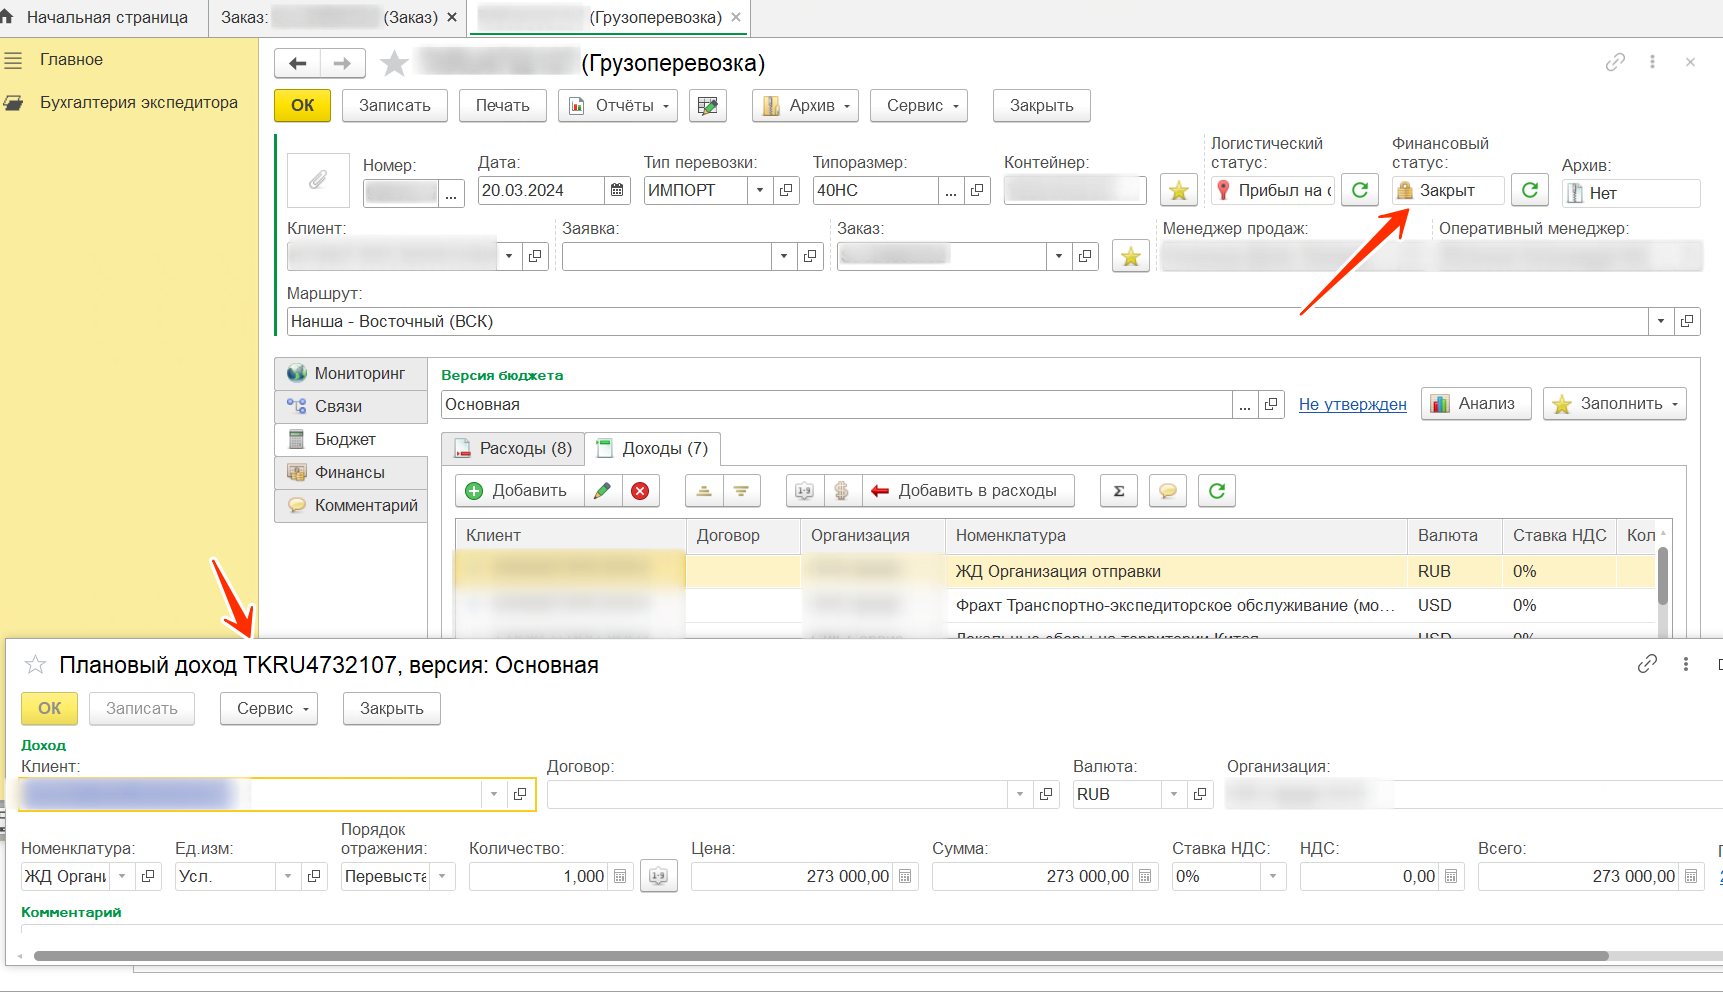Open the Не утвержден link
This screenshot has height=998, width=1723.
pos(1352,404)
